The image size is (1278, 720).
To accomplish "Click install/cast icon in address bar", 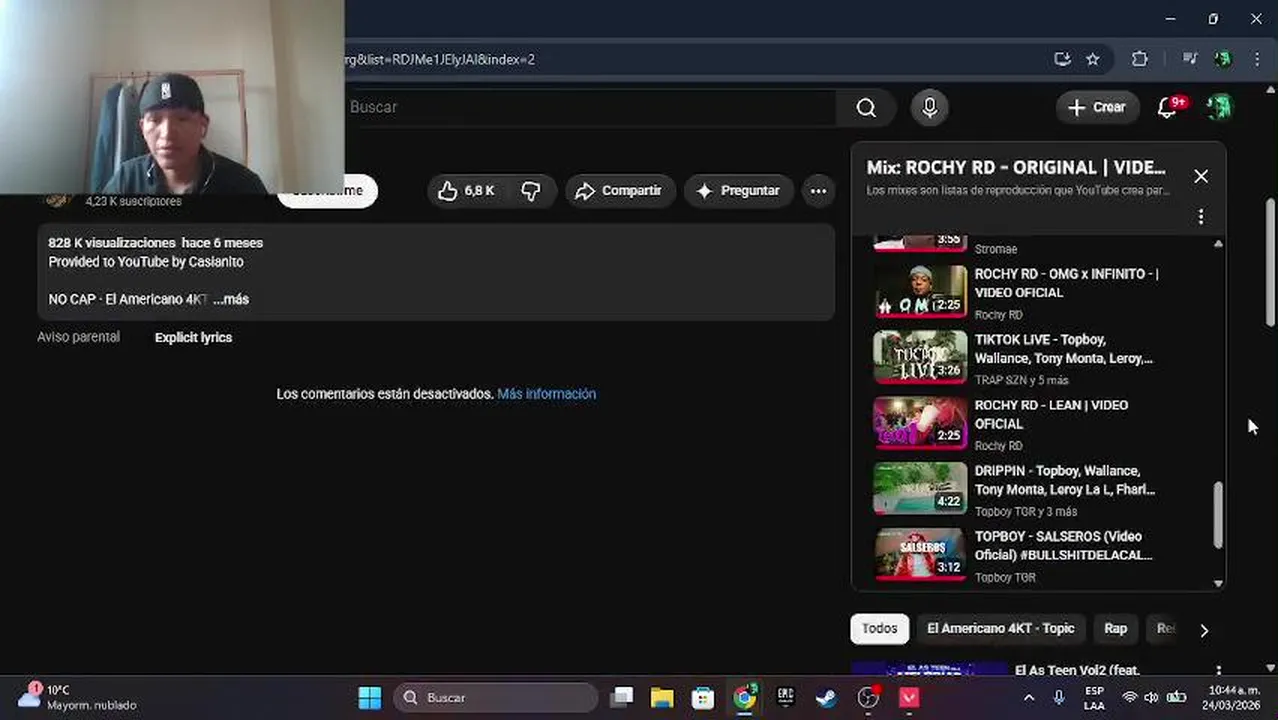I will [1062, 59].
